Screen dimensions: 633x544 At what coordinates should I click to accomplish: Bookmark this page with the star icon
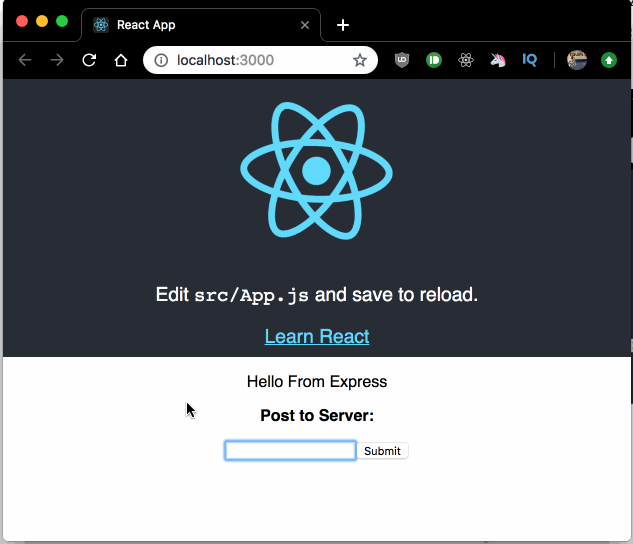point(360,60)
